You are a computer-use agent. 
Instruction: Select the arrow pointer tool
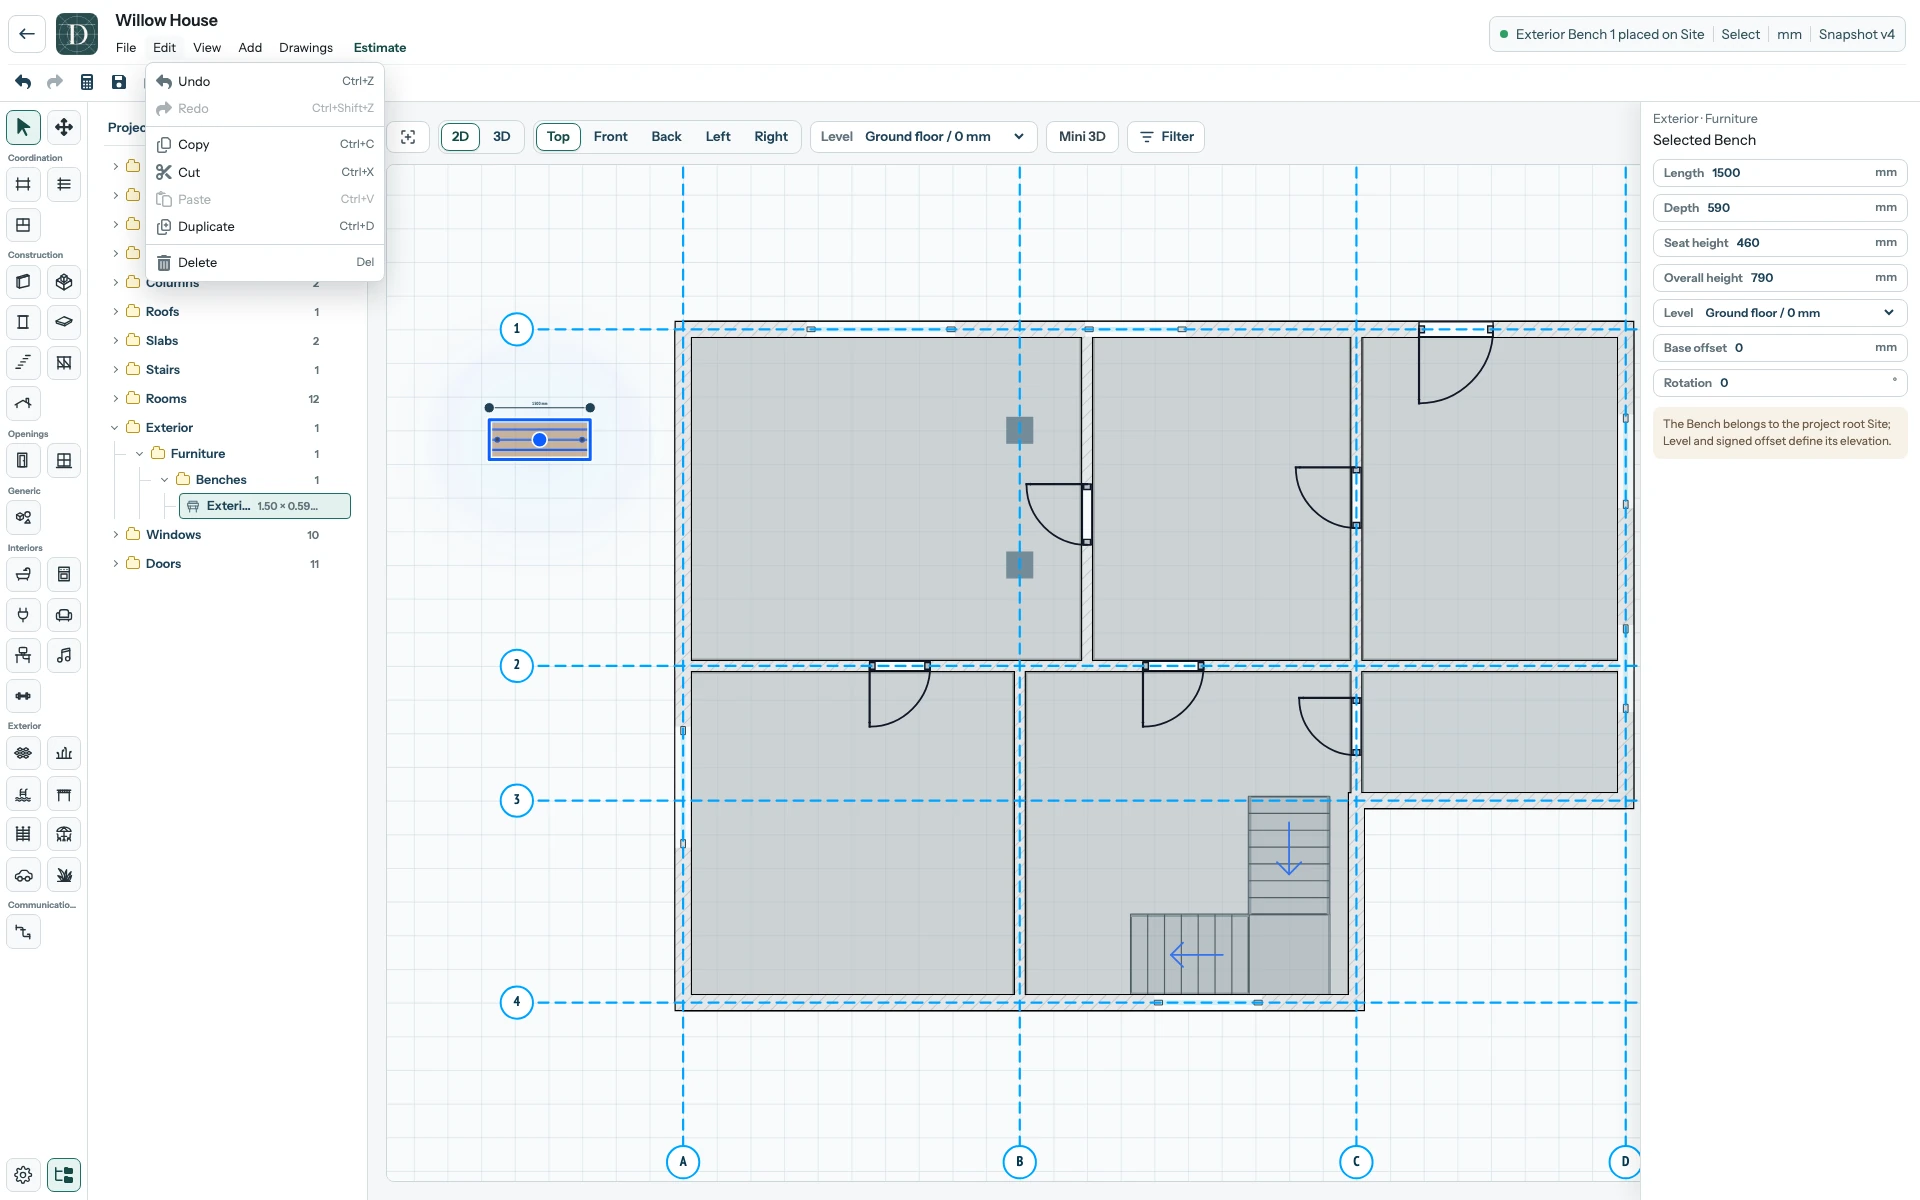tap(23, 127)
